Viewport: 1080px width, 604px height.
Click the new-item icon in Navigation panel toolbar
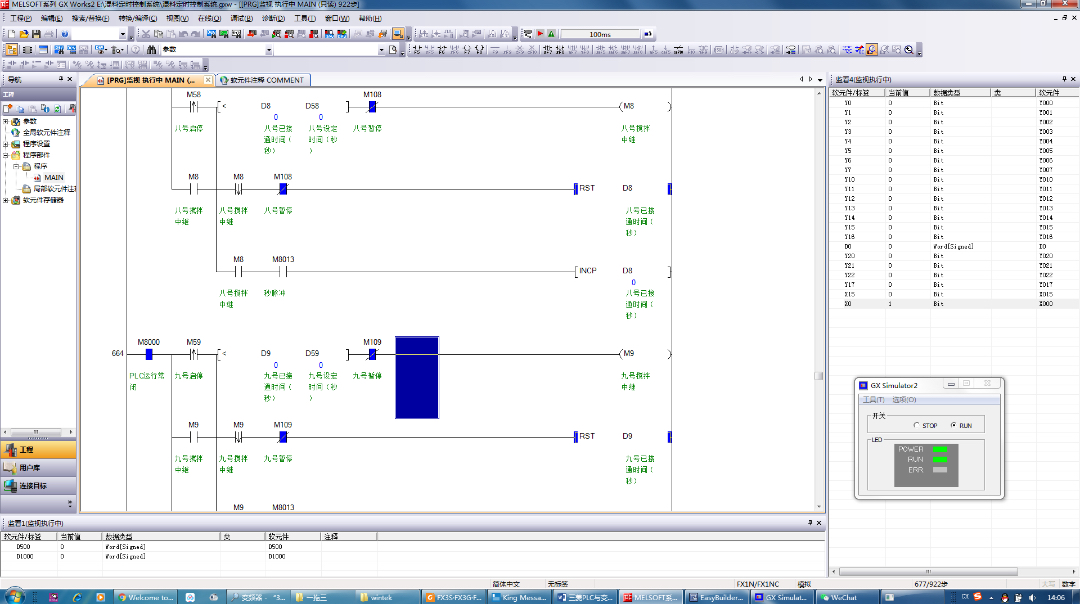tap(8, 109)
